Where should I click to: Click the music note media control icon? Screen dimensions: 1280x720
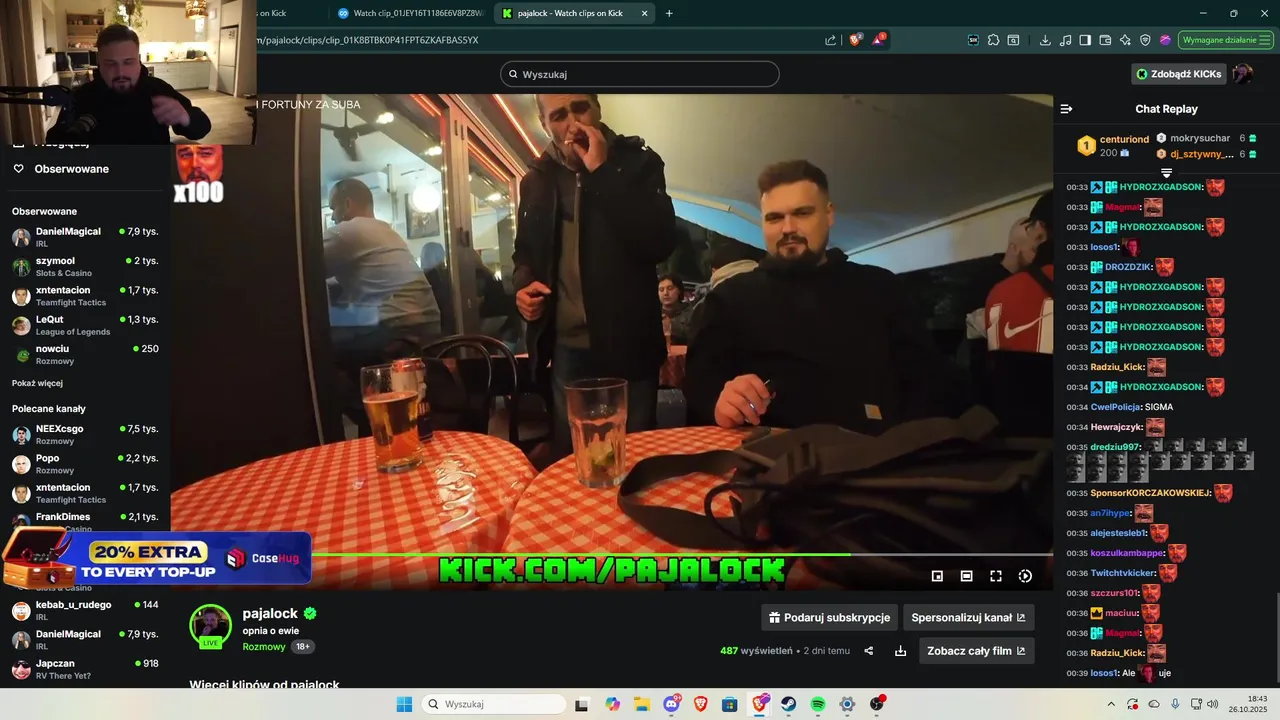coord(1065,40)
